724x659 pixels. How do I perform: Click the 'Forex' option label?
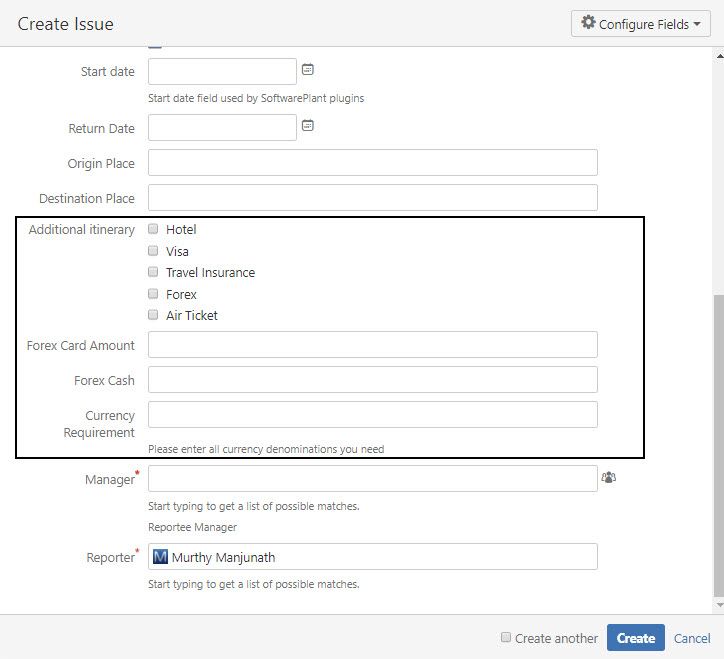[181, 294]
